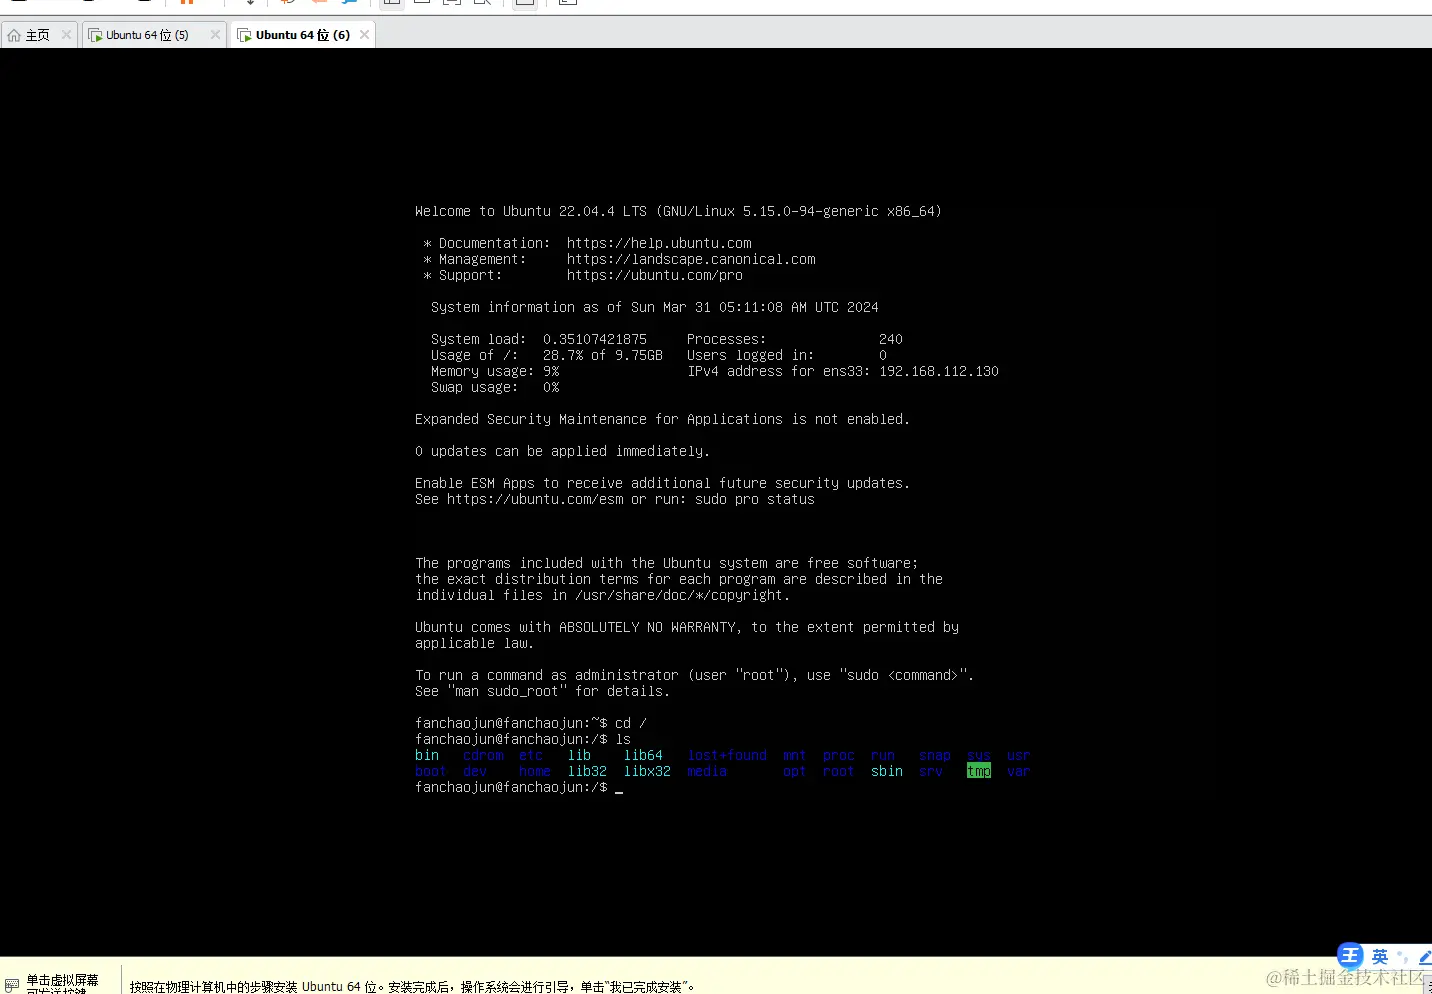This screenshot has width=1432, height=994.
Task: Click the Memory usage 9% value
Action: pos(551,371)
